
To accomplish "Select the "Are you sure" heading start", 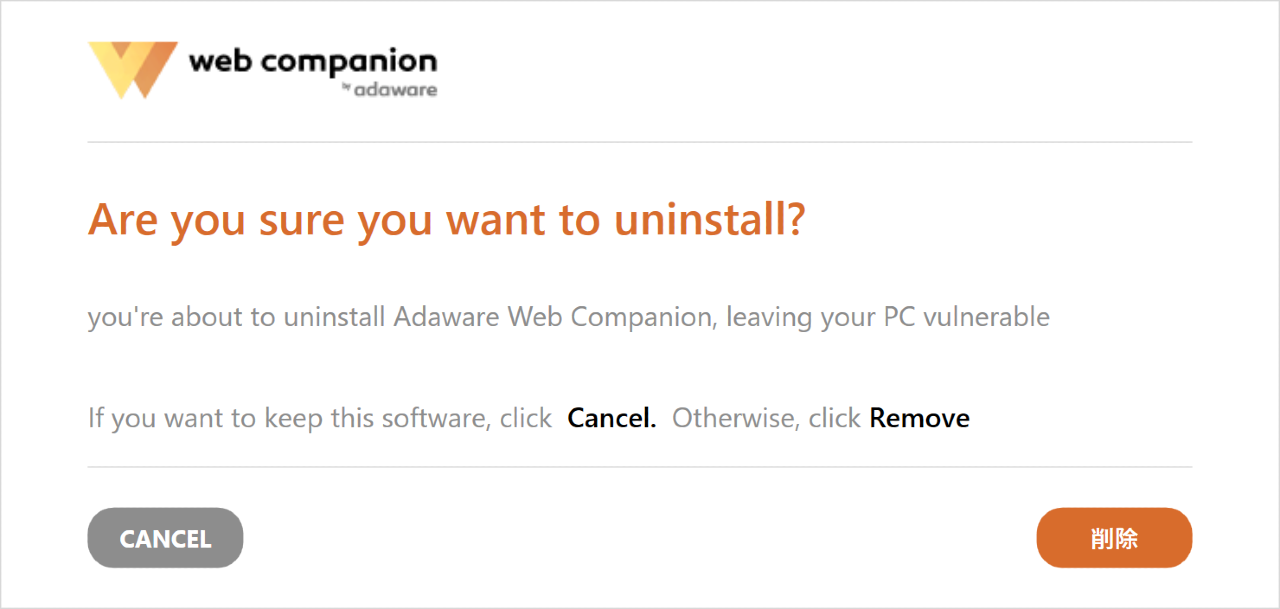I will pos(217,220).
